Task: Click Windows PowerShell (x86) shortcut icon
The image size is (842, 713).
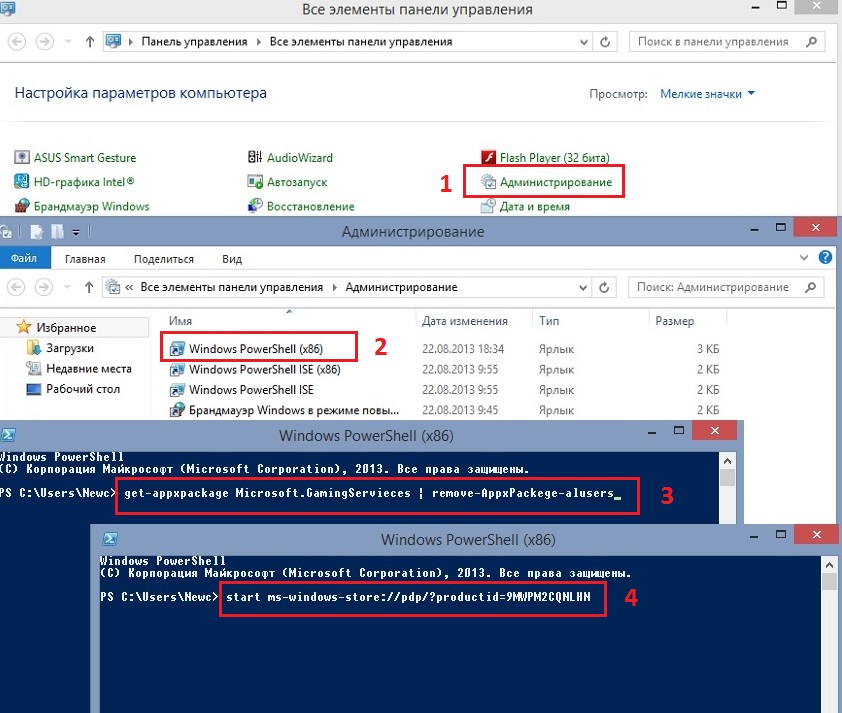Action: pyautogui.click(x=177, y=349)
